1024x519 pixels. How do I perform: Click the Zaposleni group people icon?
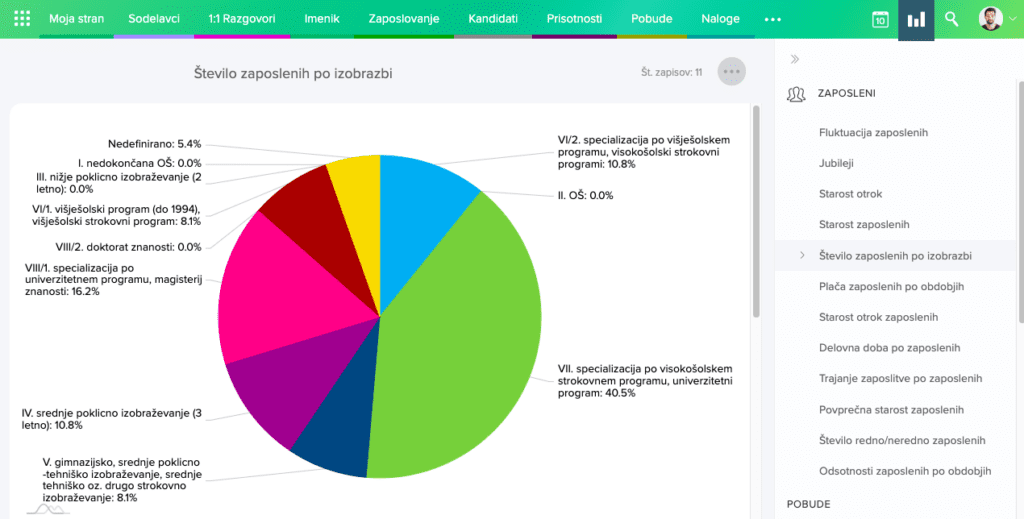tap(797, 94)
